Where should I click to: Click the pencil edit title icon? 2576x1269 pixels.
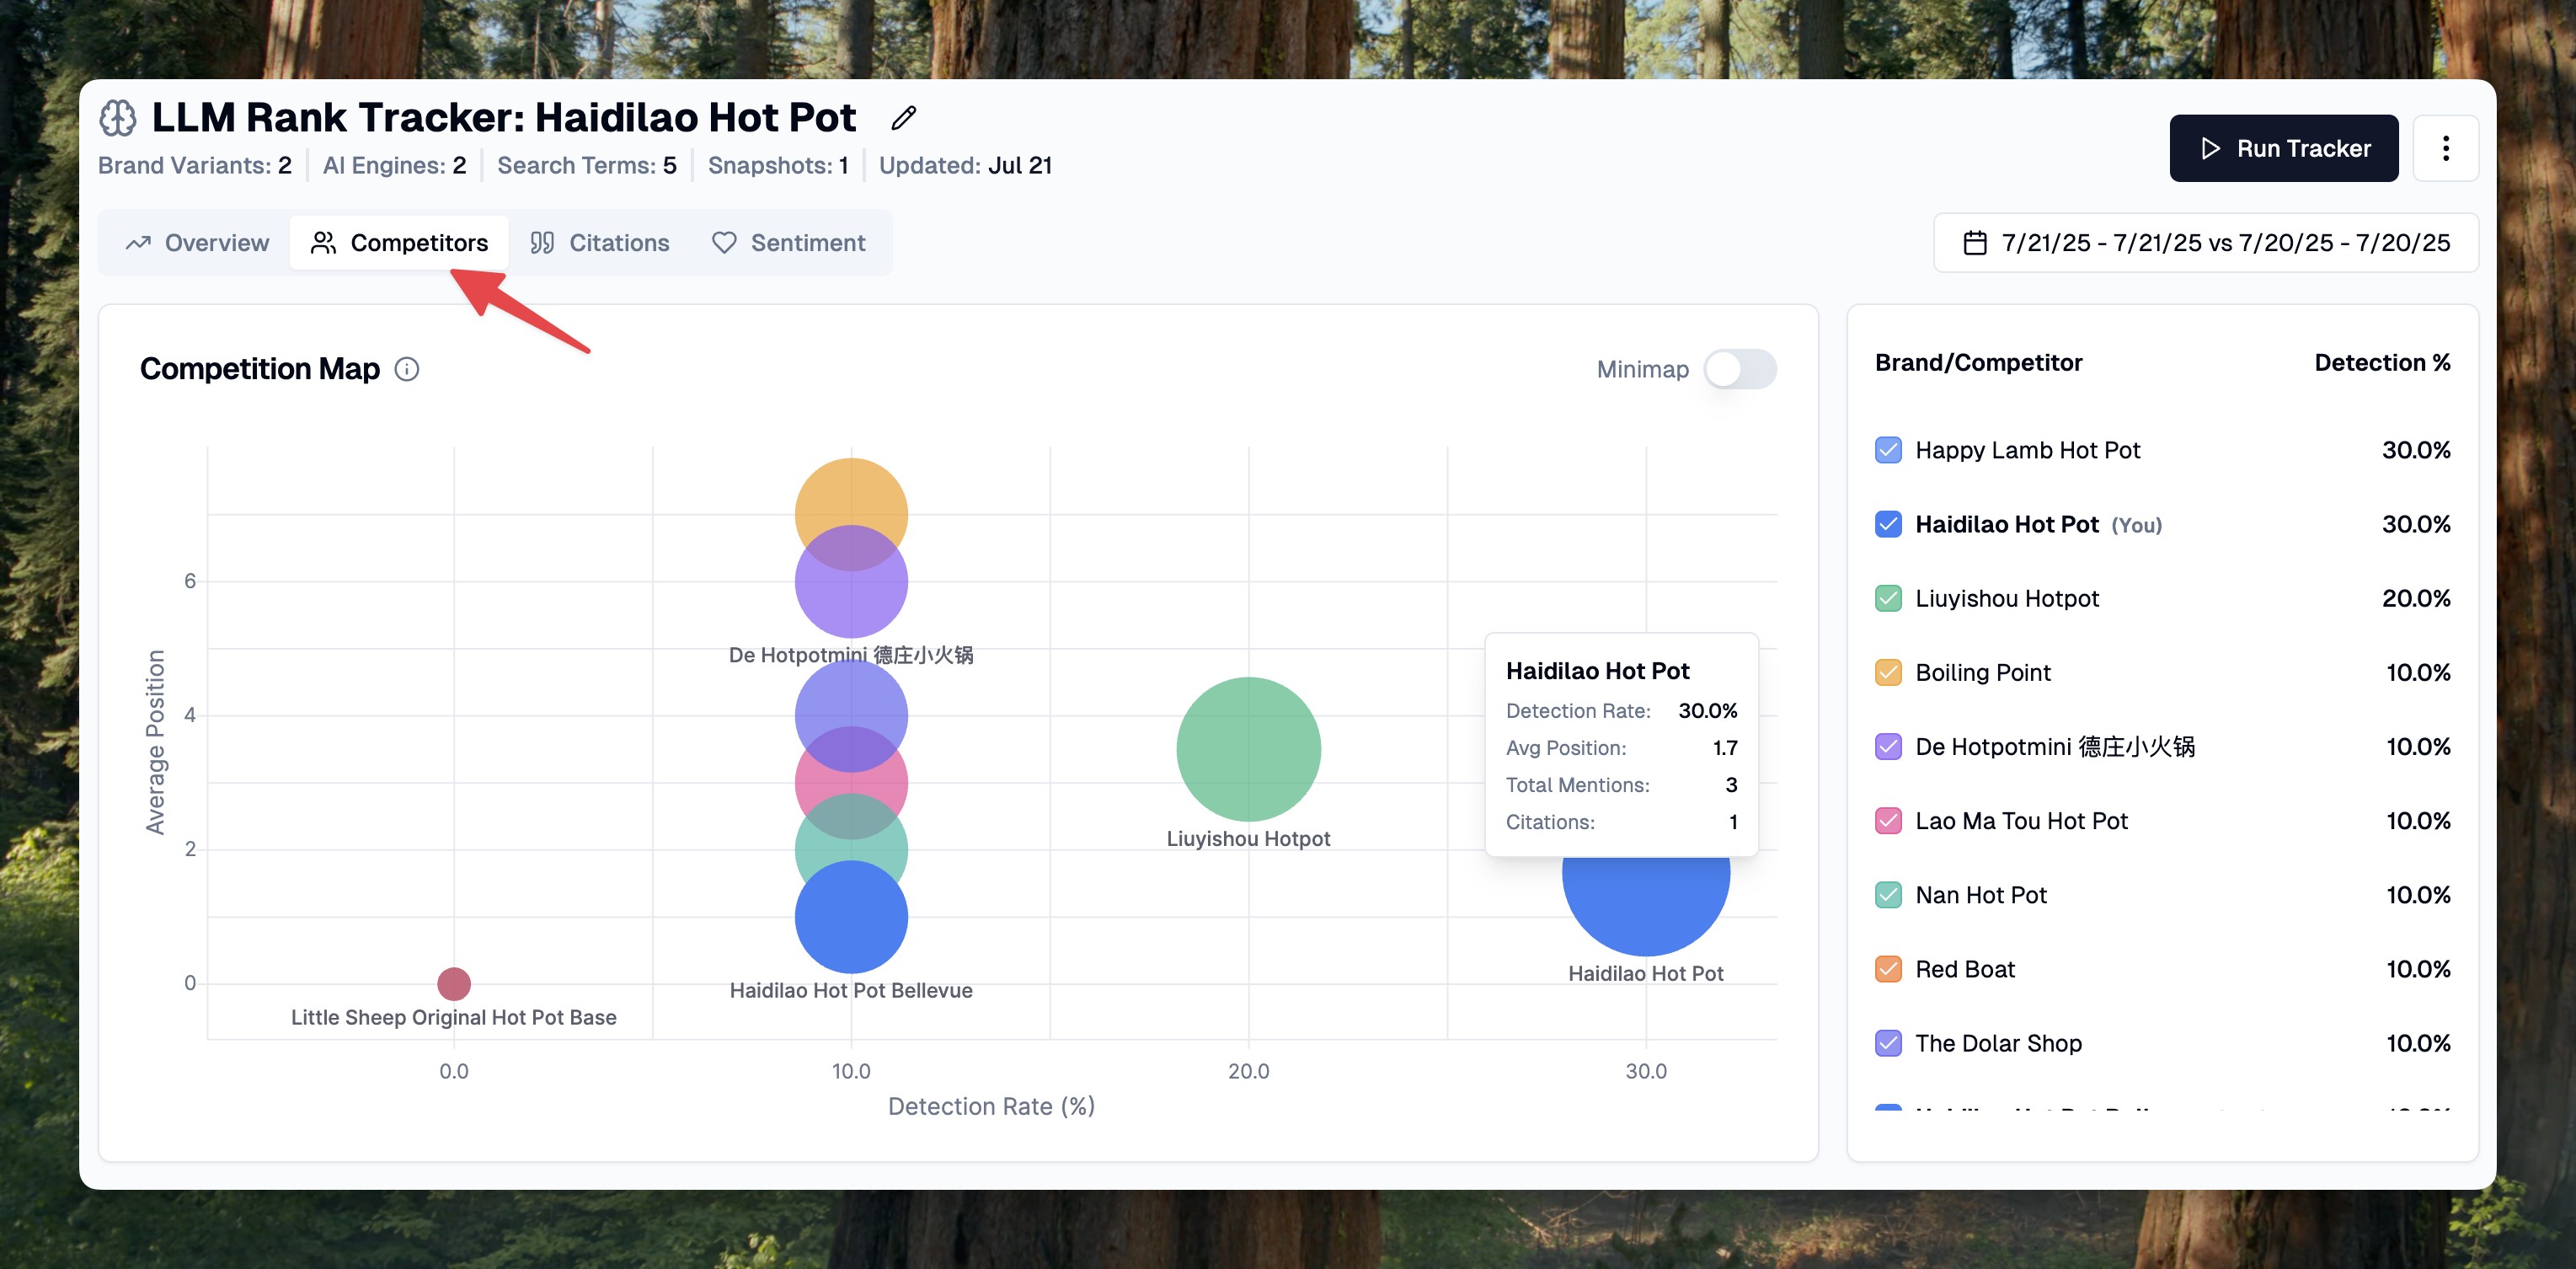click(903, 118)
